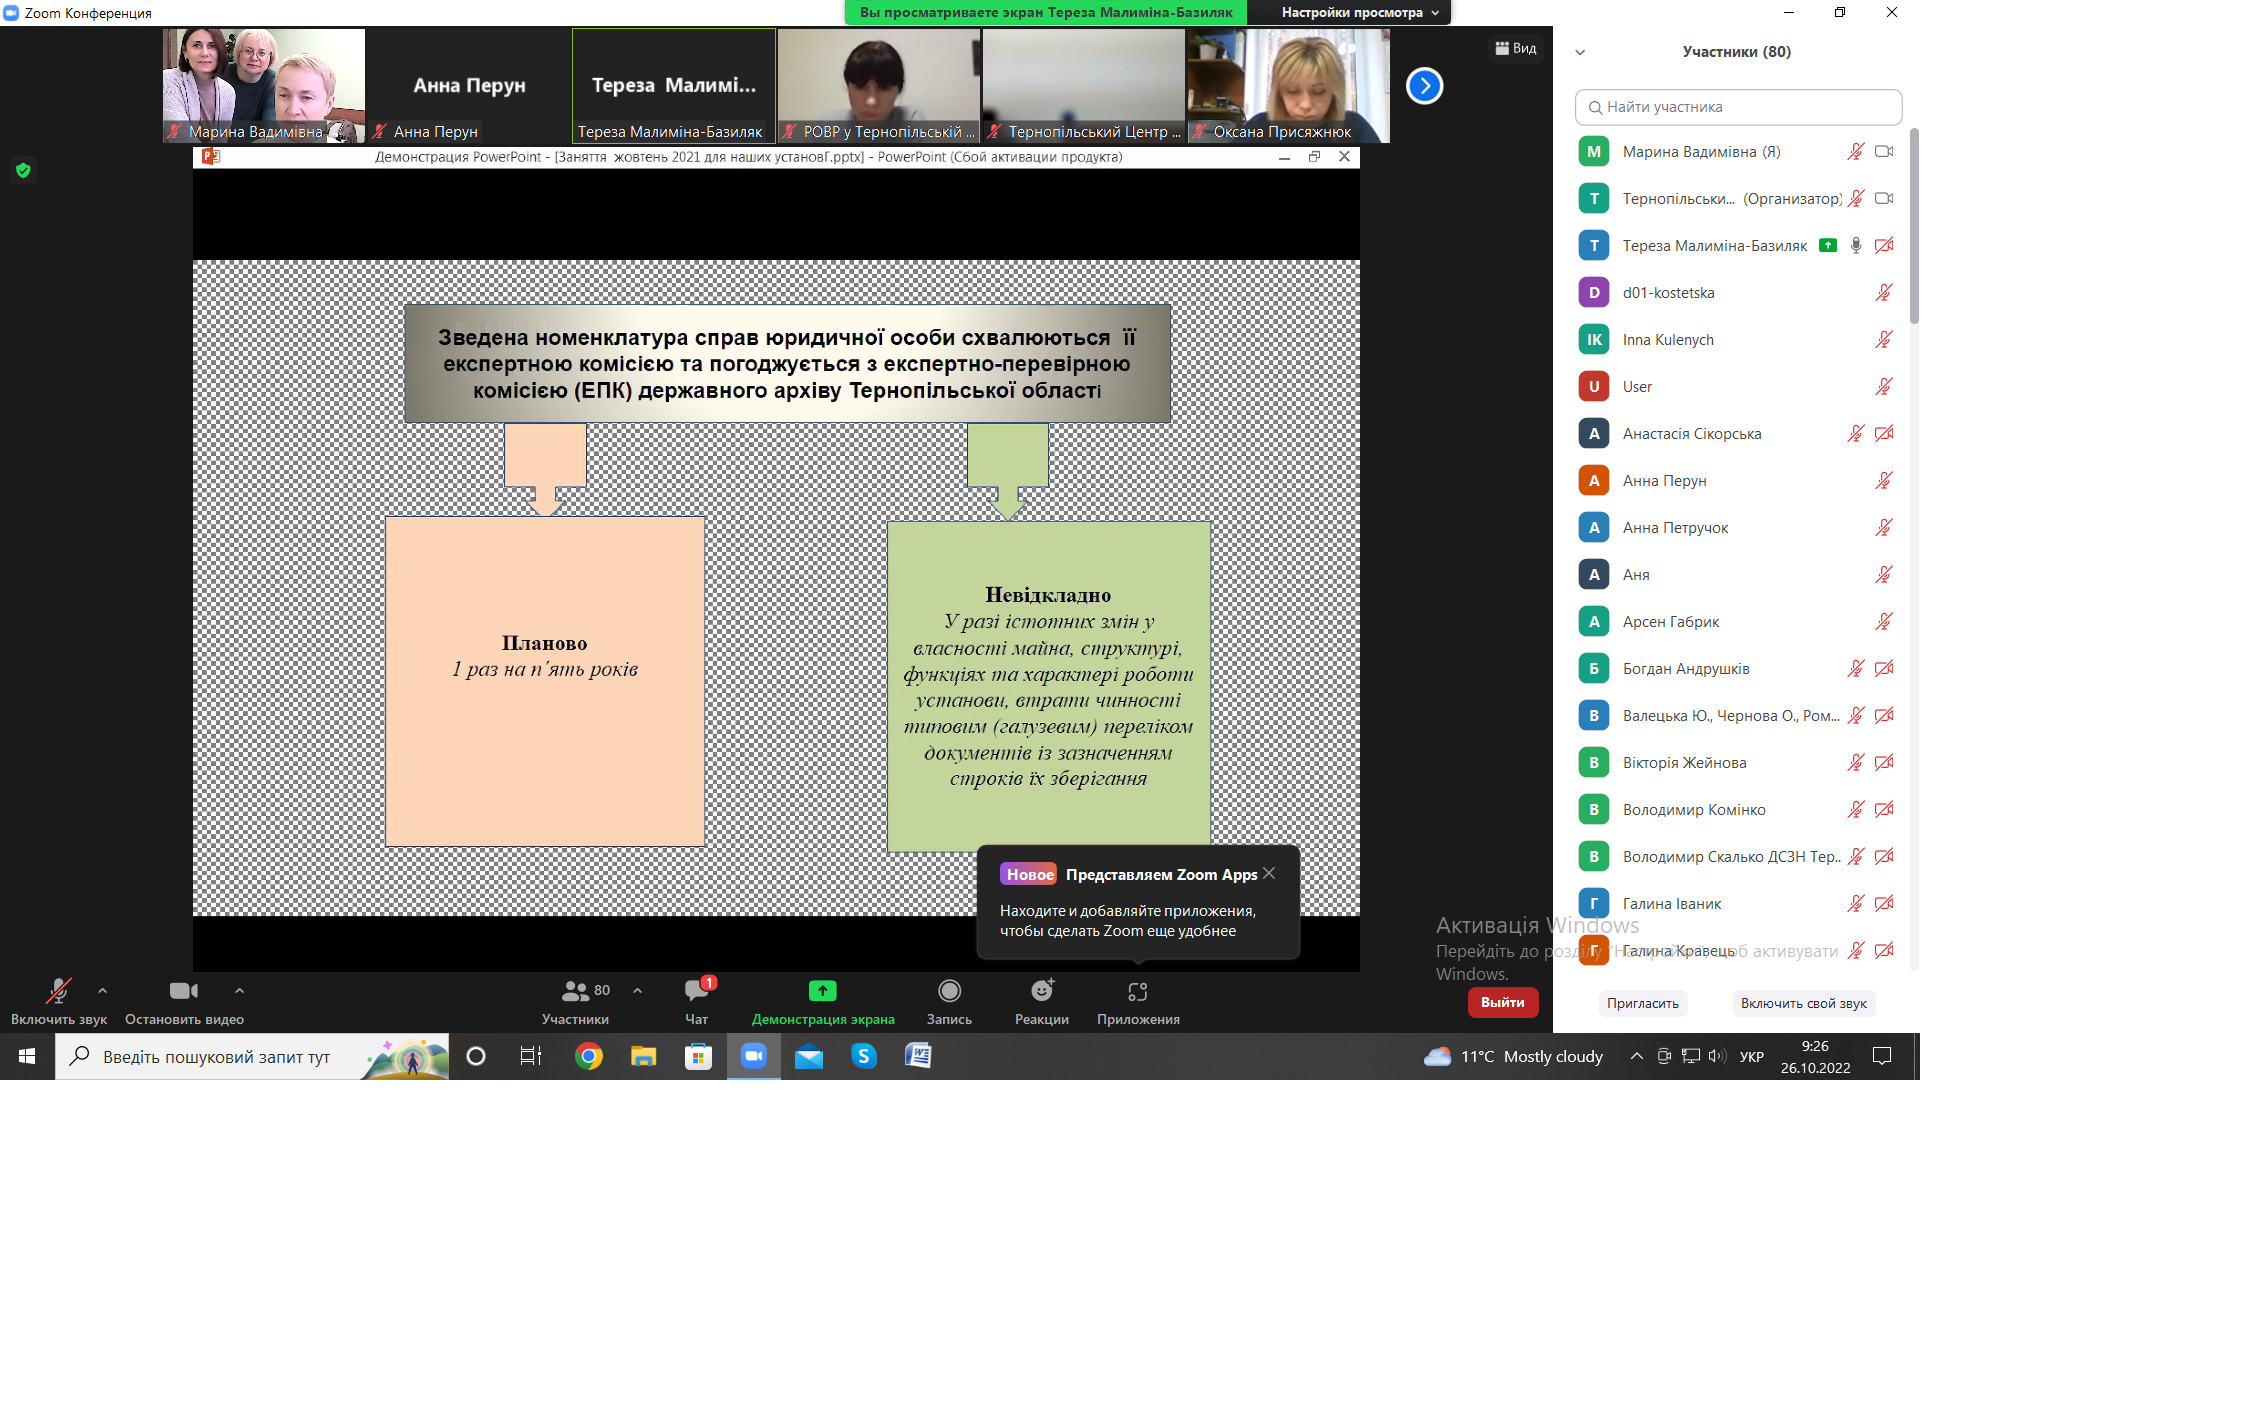Expand audio options arrow beside microphone
The height and width of the screenshot is (1424, 2268).
click(102, 991)
